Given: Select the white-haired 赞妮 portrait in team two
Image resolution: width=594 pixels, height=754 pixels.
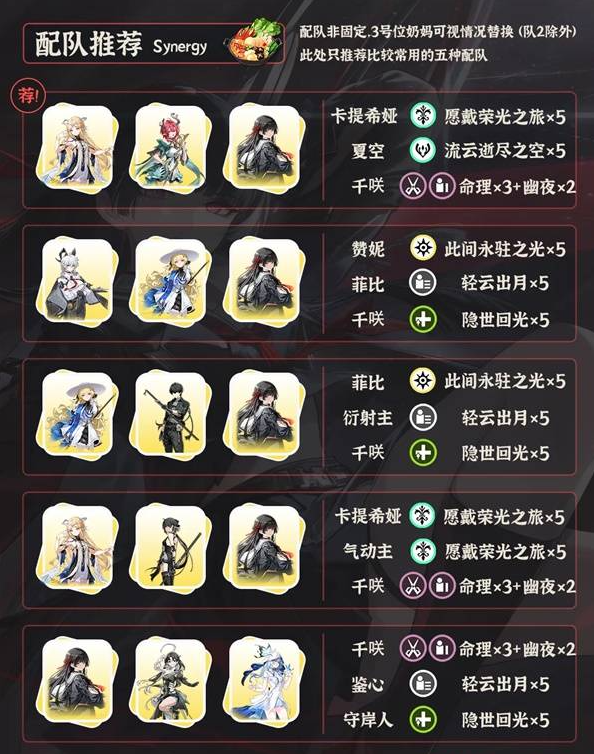Looking at the screenshot, I should point(77,281).
